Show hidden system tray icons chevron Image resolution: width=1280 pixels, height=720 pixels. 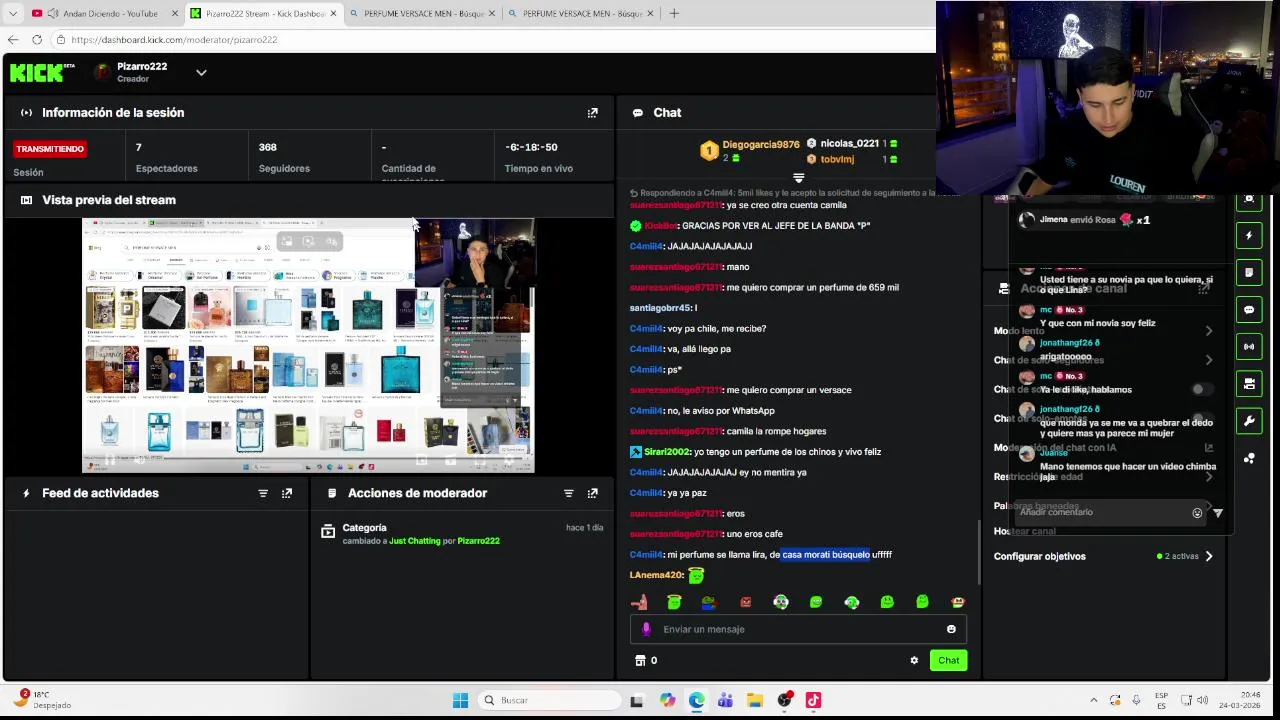tap(1093, 700)
